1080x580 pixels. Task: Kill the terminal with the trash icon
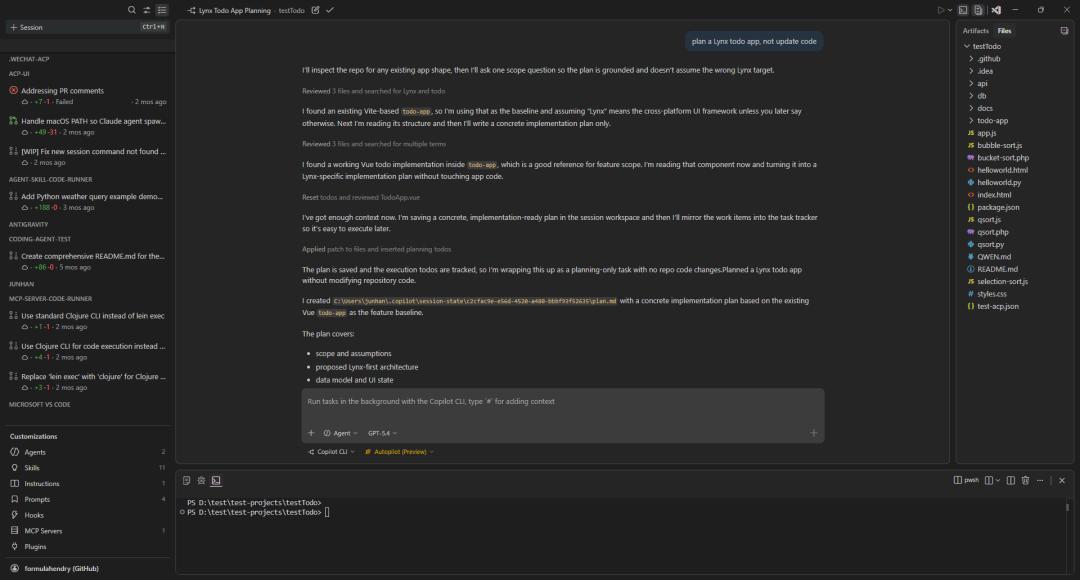[x=1025, y=481]
